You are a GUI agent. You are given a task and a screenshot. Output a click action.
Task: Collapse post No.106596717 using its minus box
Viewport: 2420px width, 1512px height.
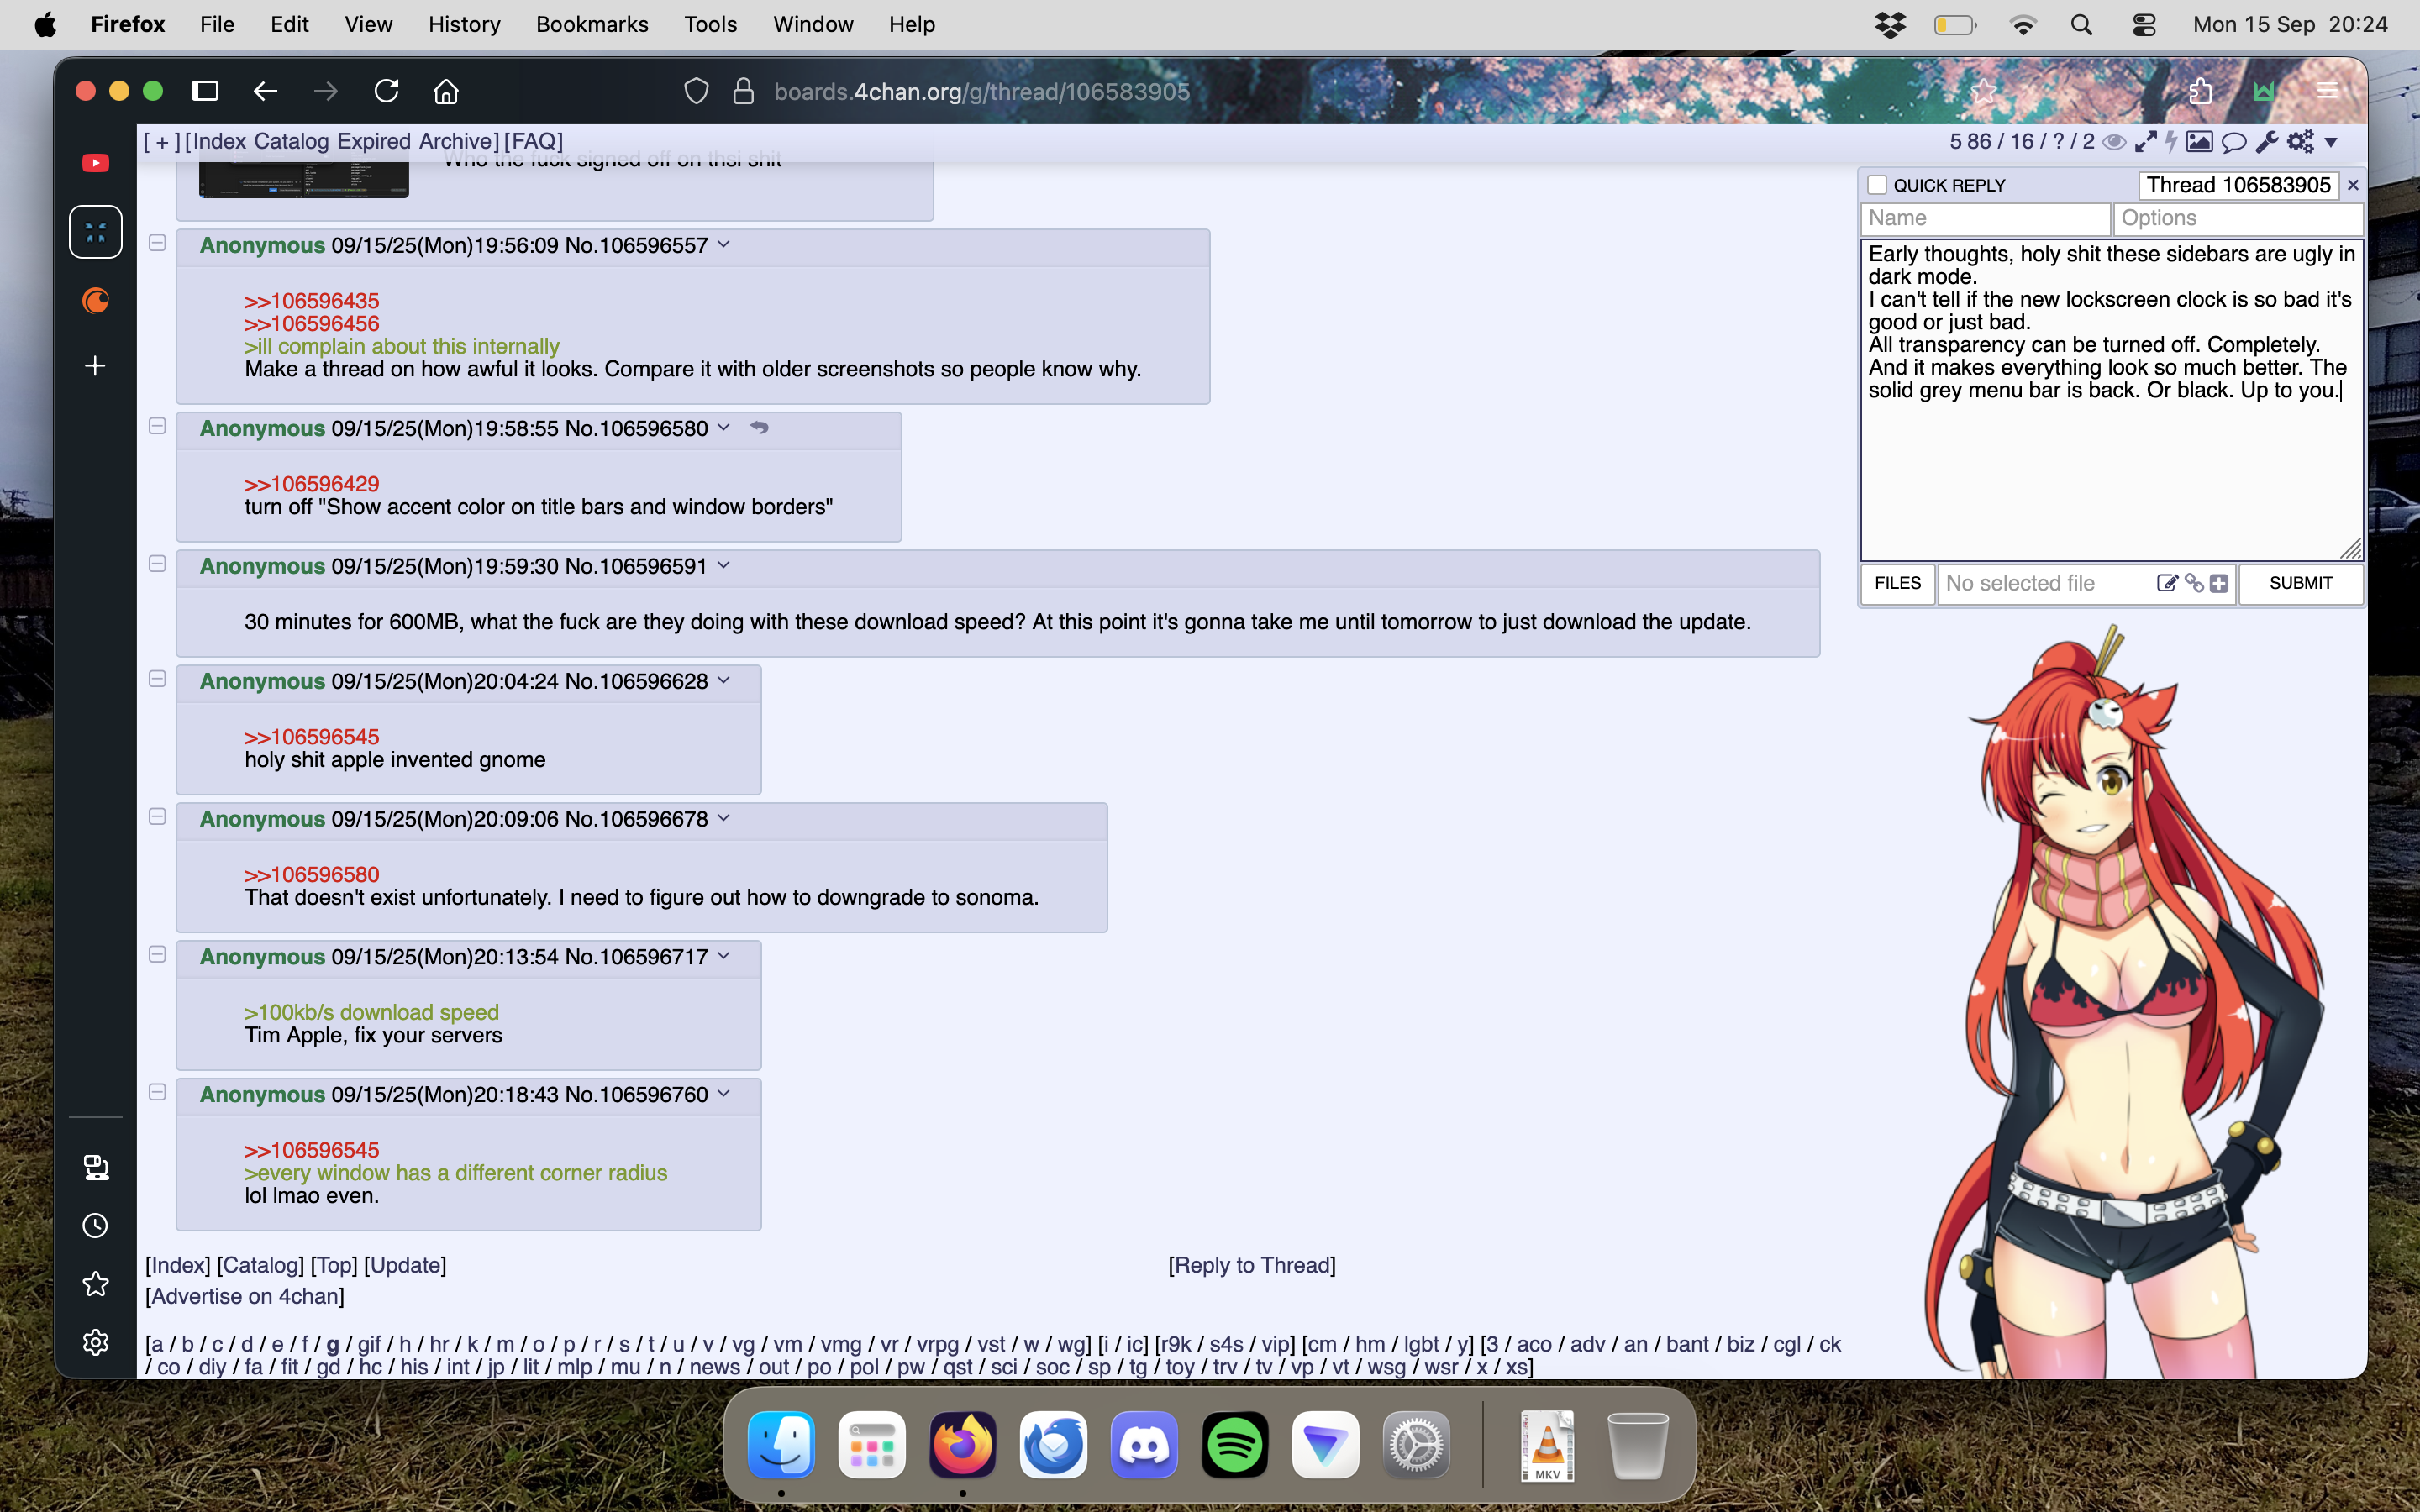tap(157, 955)
